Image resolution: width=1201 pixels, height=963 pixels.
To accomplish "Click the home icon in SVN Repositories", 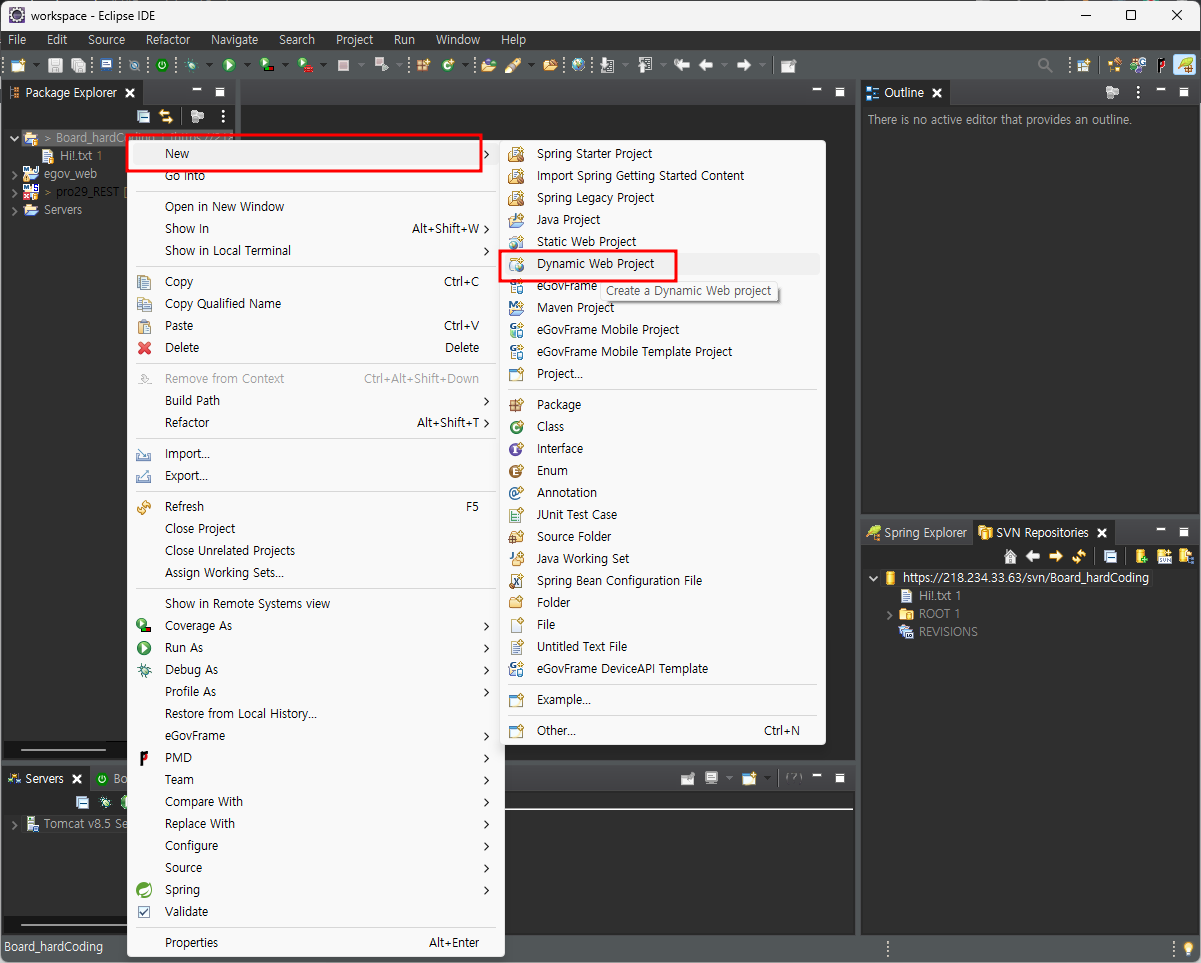I will pyautogui.click(x=1010, y=556).
